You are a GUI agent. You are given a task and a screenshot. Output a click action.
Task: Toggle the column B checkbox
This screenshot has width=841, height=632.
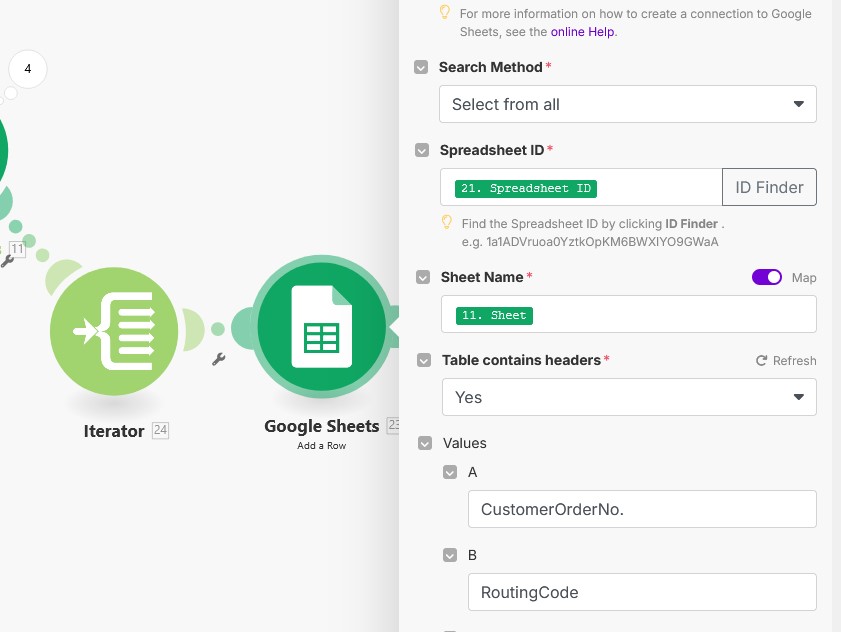tap(450, 555)
